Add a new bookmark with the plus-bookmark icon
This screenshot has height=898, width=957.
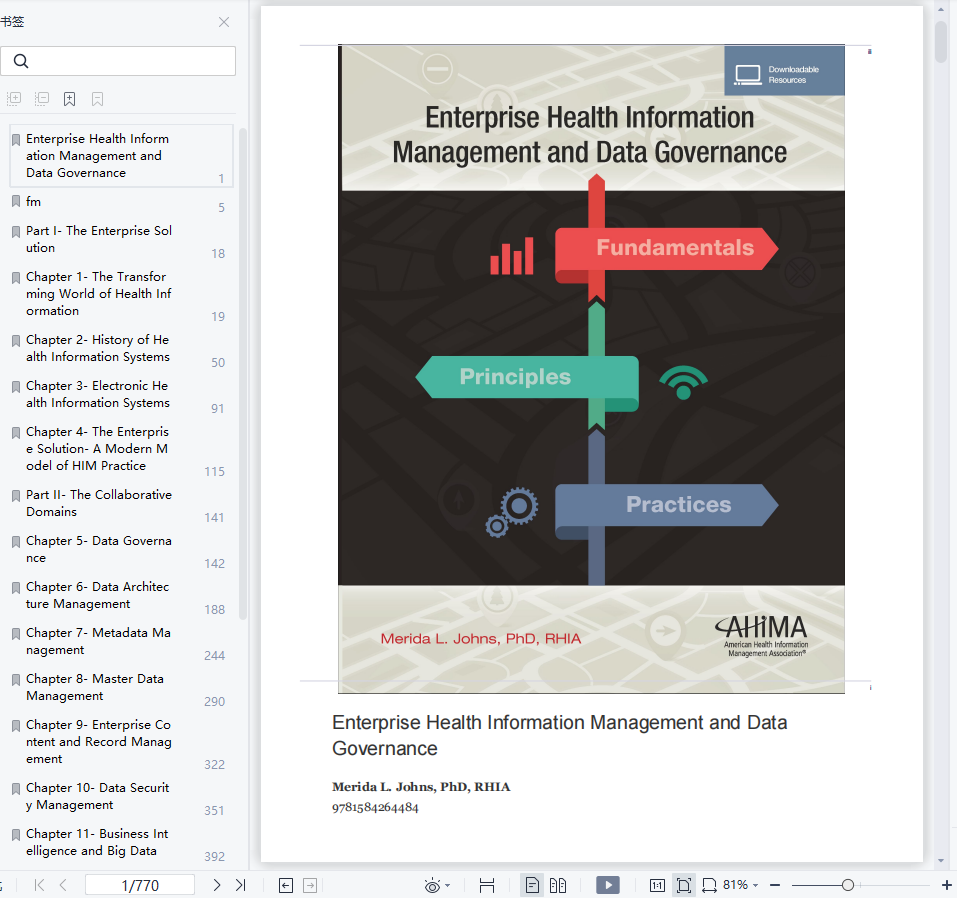(70, 99)
